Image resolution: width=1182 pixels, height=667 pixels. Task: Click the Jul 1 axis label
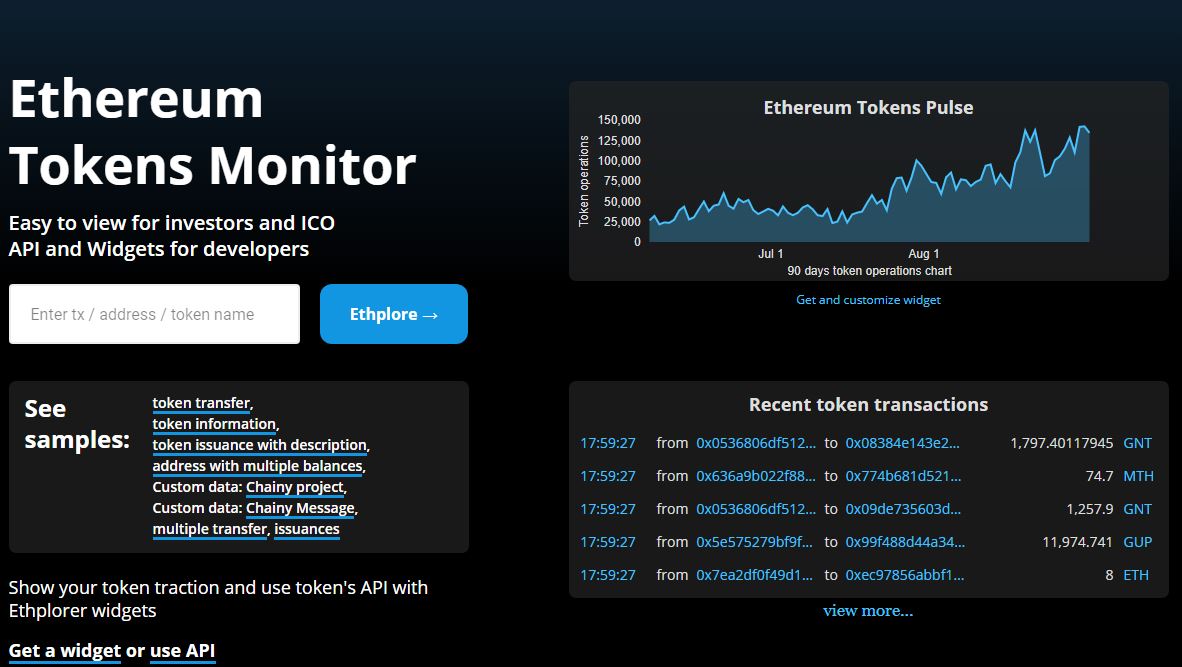coord(770,254)
